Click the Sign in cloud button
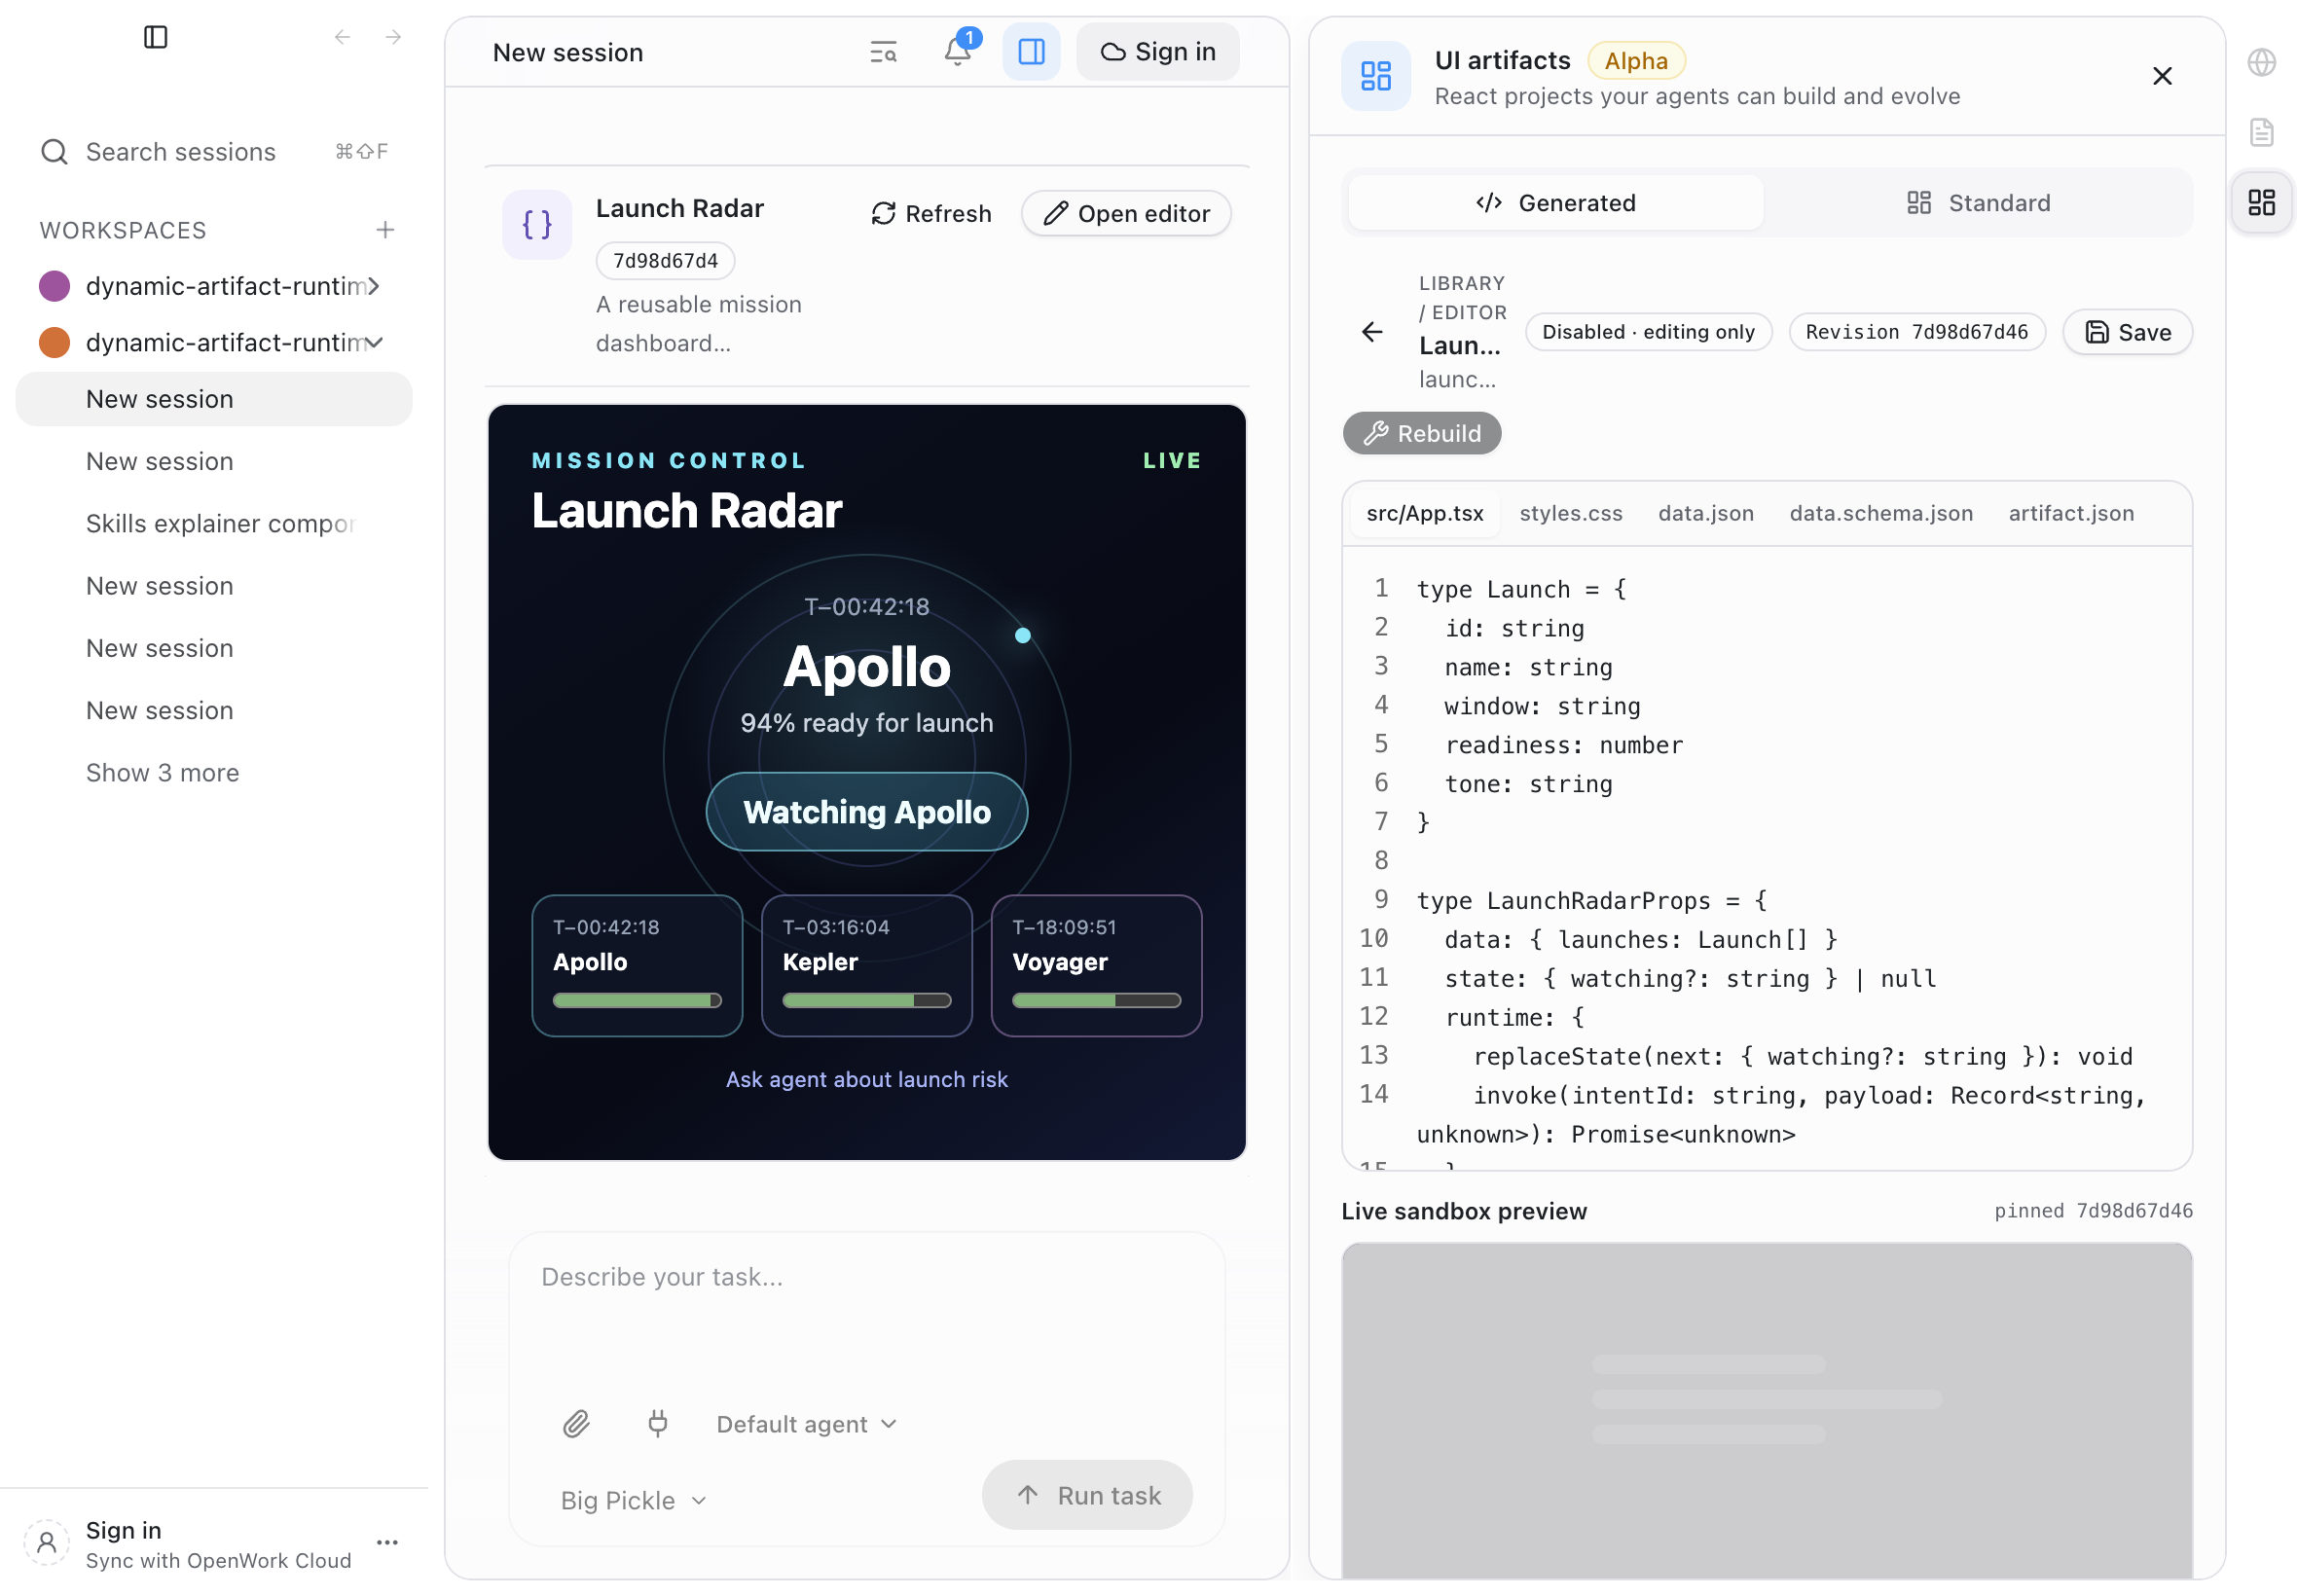Screen dimensions: 2297x1596 coord(1157,51)
